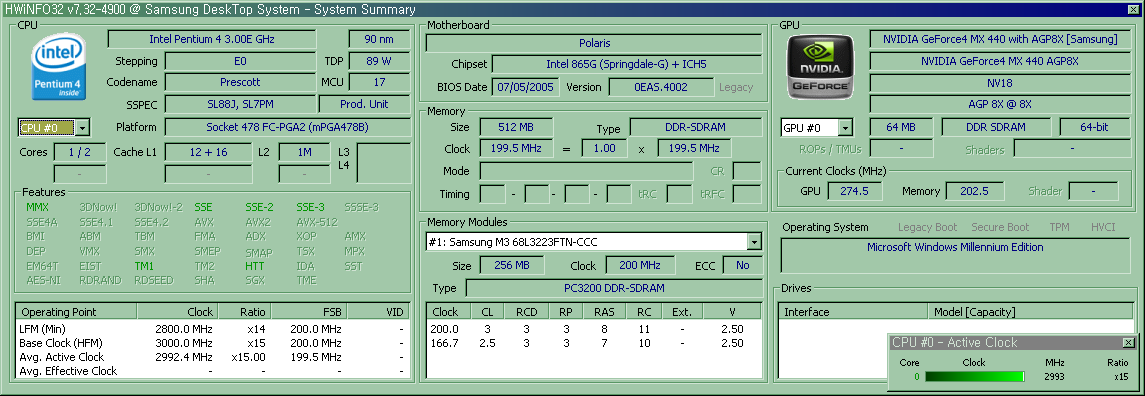1145x396 pixels.
Task: Click the Intel 865G chipset field
Action: [626, 64]
